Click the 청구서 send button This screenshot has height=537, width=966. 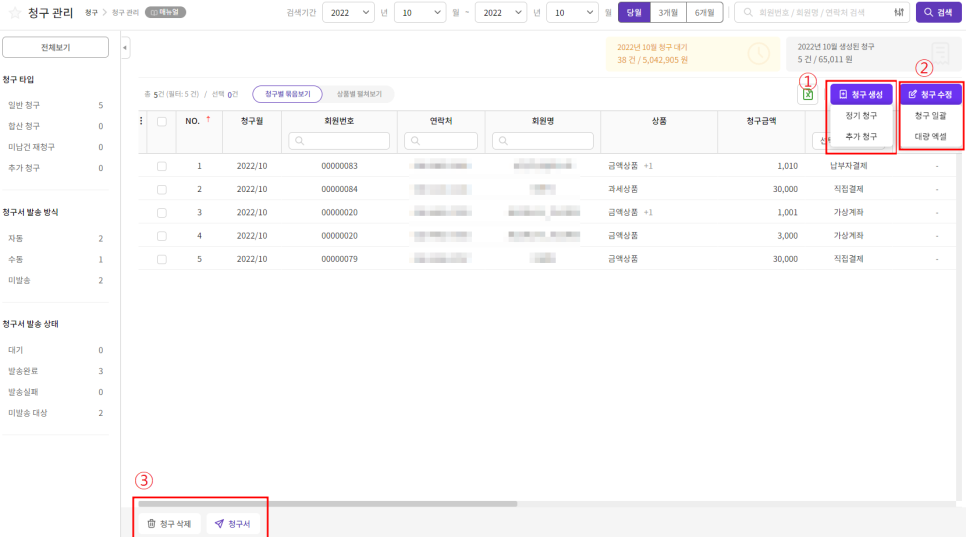click(233, 524)
